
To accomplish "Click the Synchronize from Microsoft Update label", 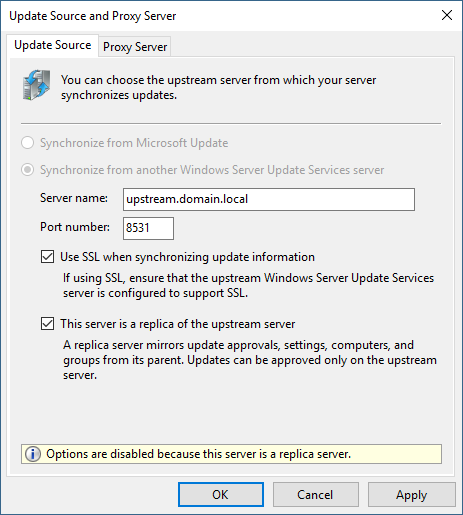I will (134, 143).
